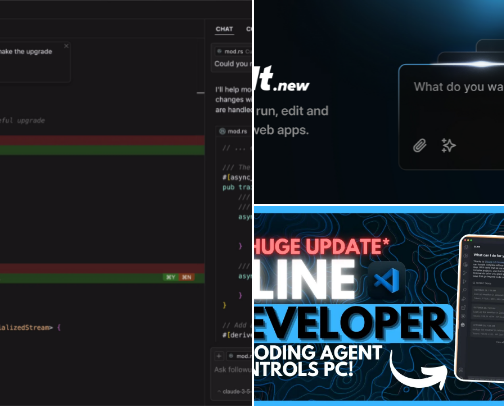Click the plus add-context button in chat

pos(219,356)
